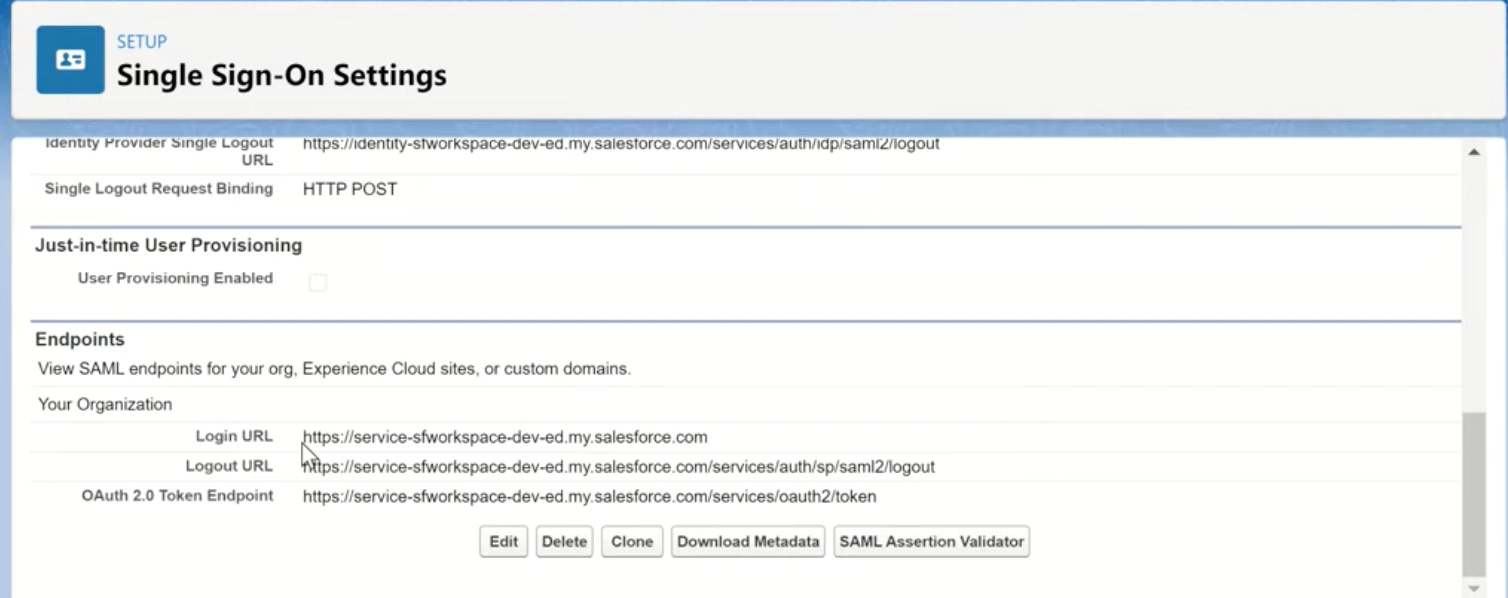Toggle the User Provisioning Enabled checkbox

tap(318, 283)
